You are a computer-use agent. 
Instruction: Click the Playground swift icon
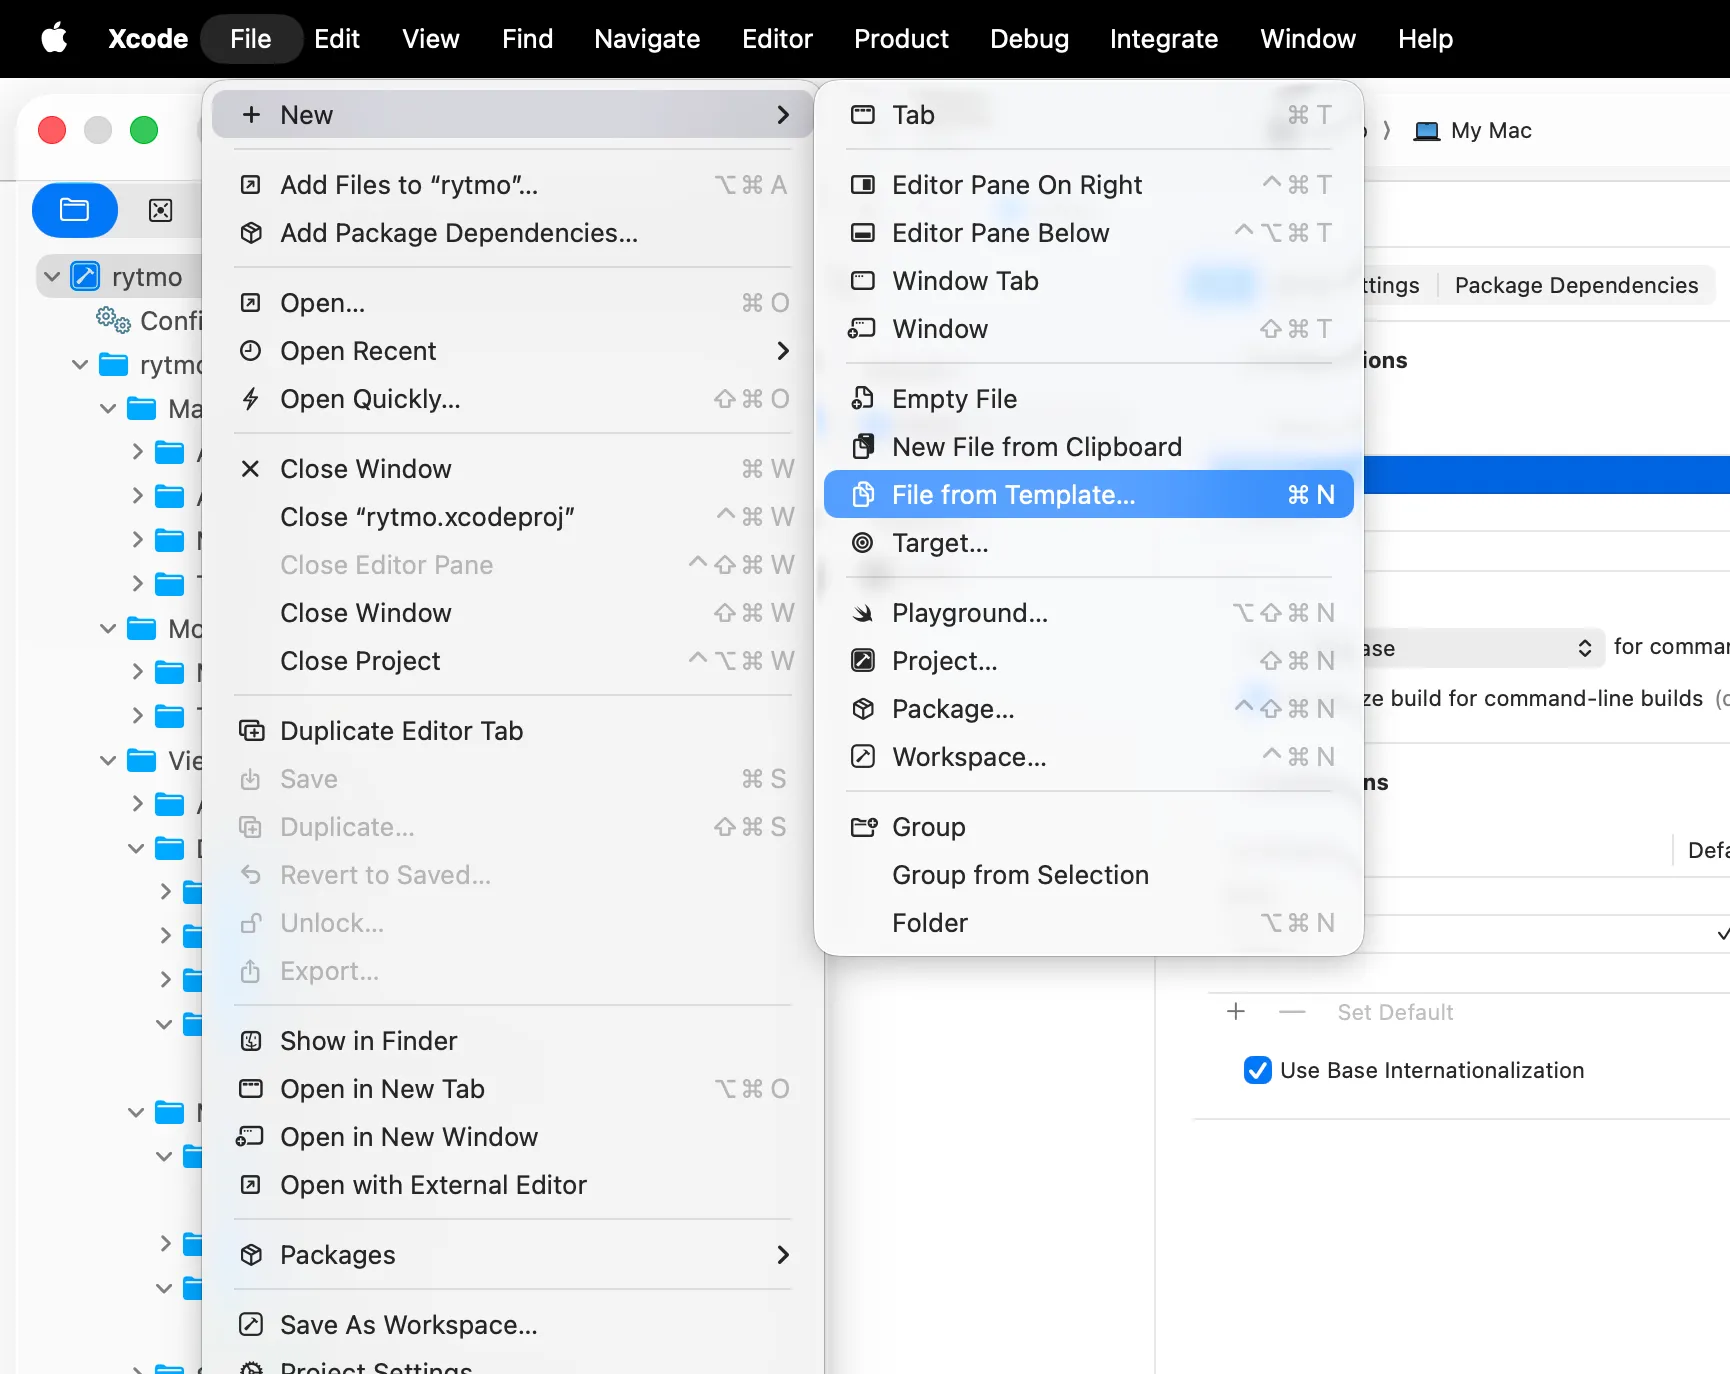[862, 613]
